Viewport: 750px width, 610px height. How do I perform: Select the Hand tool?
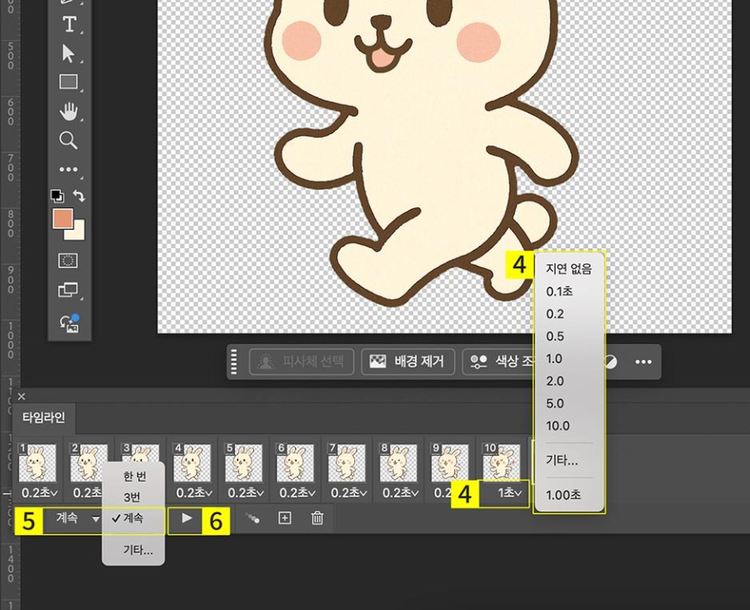coord(69,111)
